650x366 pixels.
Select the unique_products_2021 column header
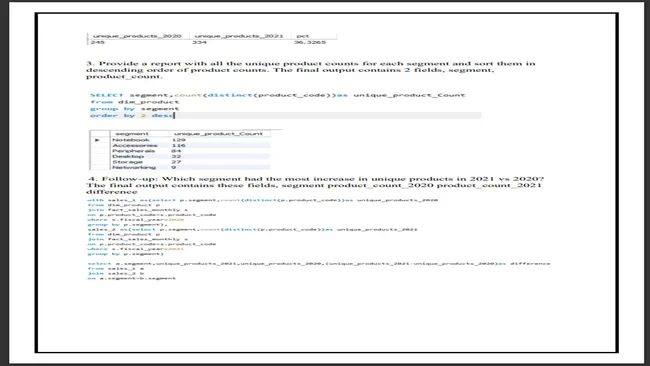[x=239, y=36]
